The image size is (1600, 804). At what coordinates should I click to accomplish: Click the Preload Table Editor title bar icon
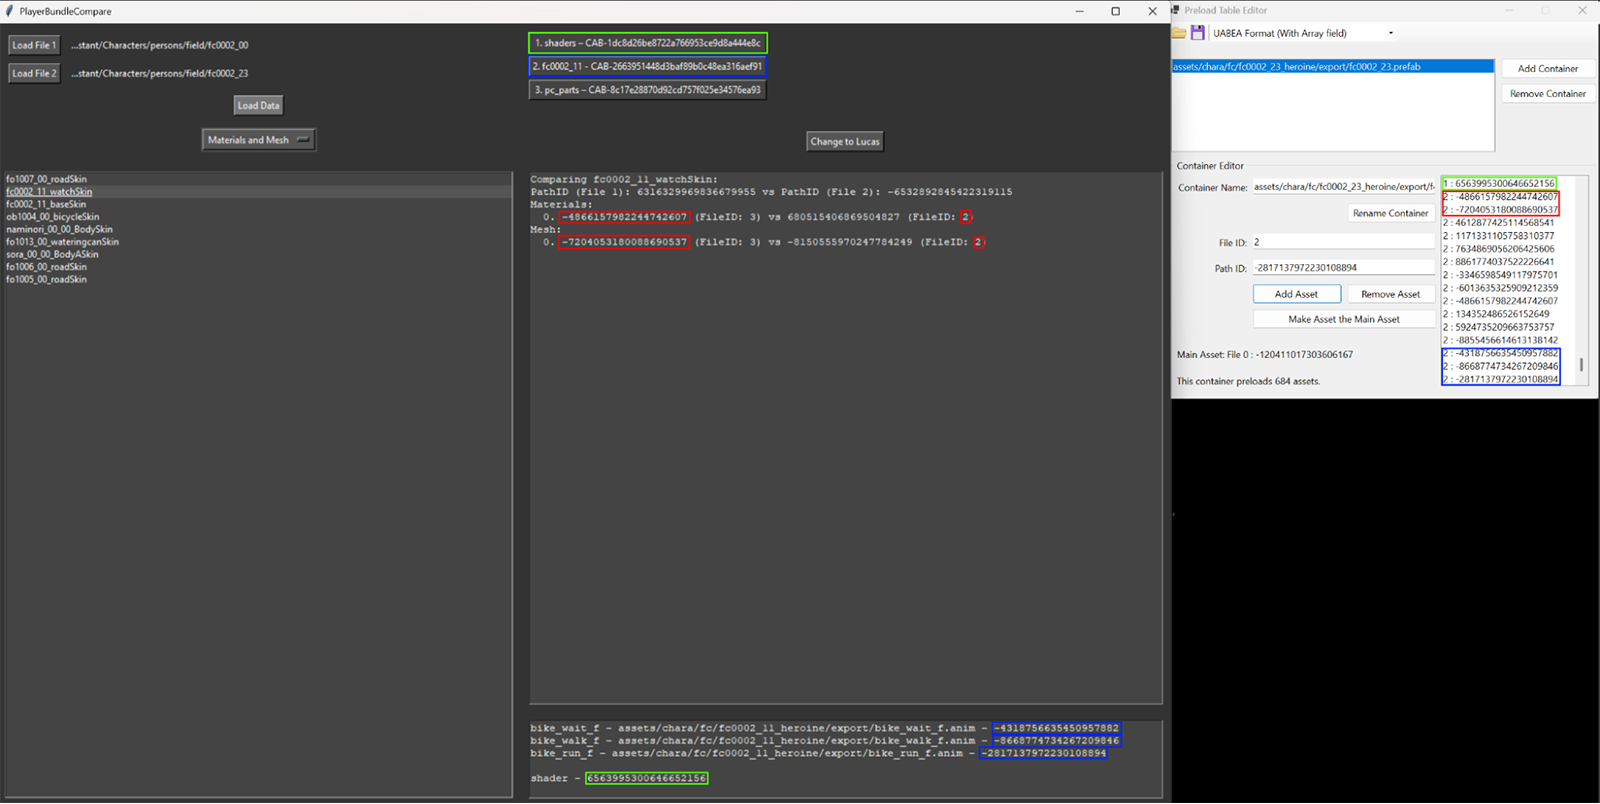(x=1176, y=10)
